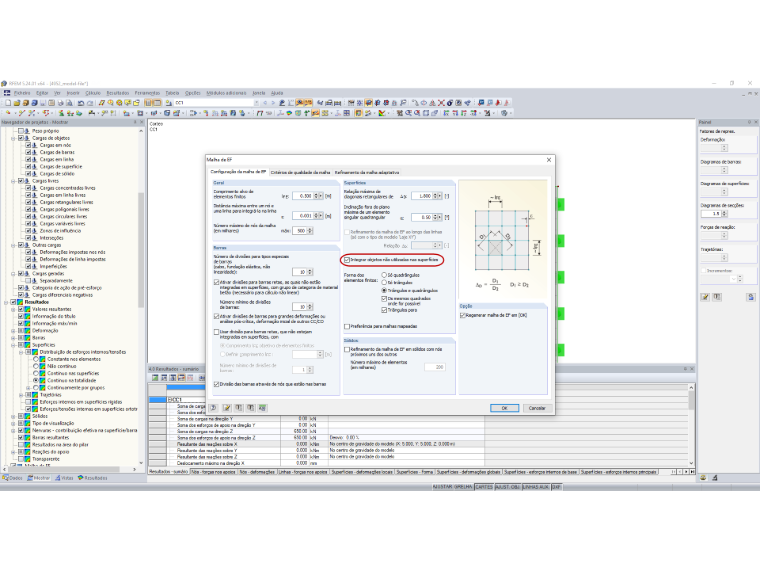Open the Cálculo menu
This screenshot has height=570, width=760.
tap(93, 93)
